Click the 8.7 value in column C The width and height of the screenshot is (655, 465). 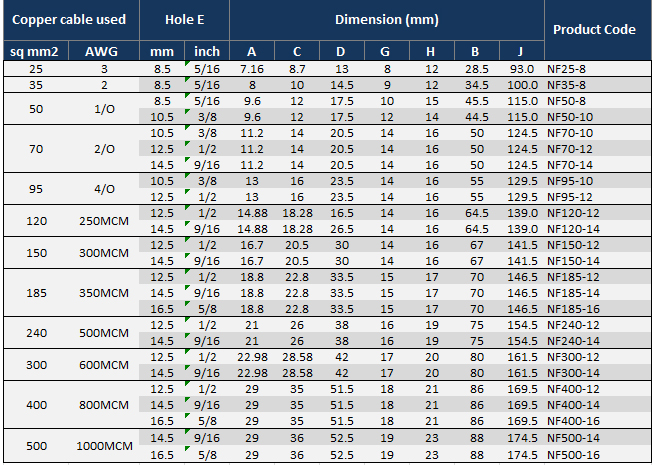[297, 69]
